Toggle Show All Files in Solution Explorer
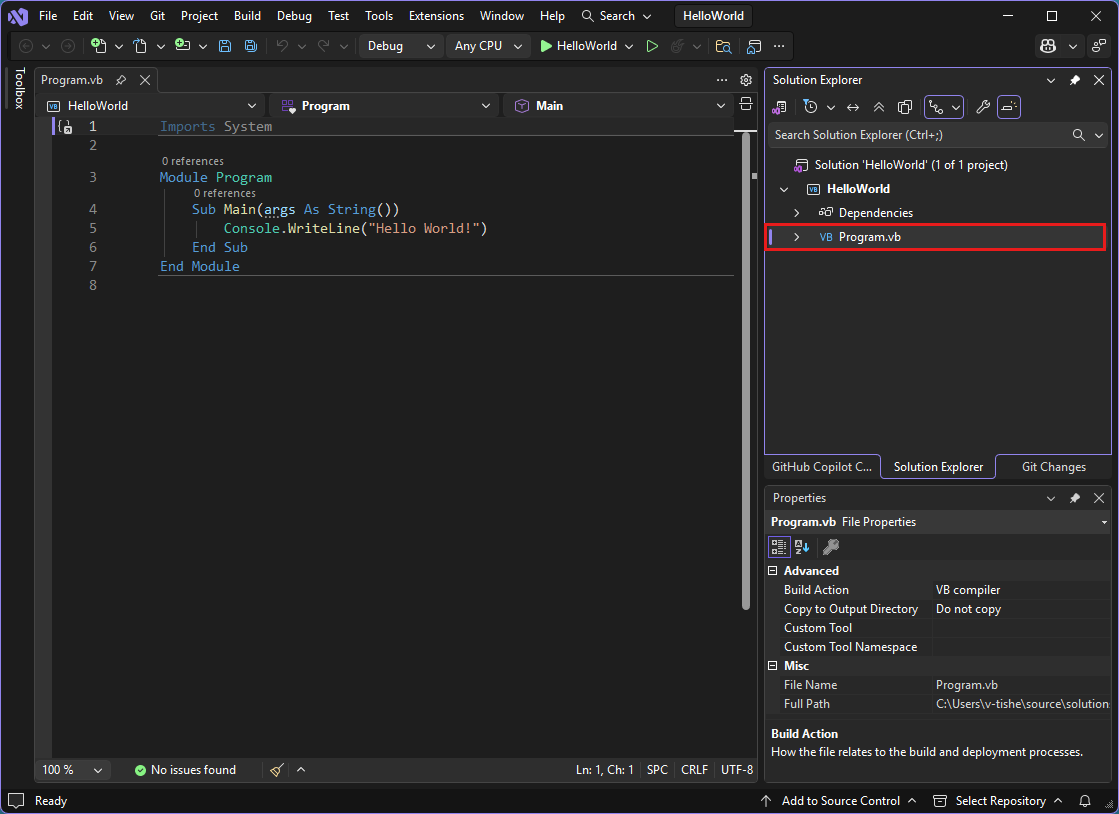This screenshot has width=1119, height=814. [905, 107]
